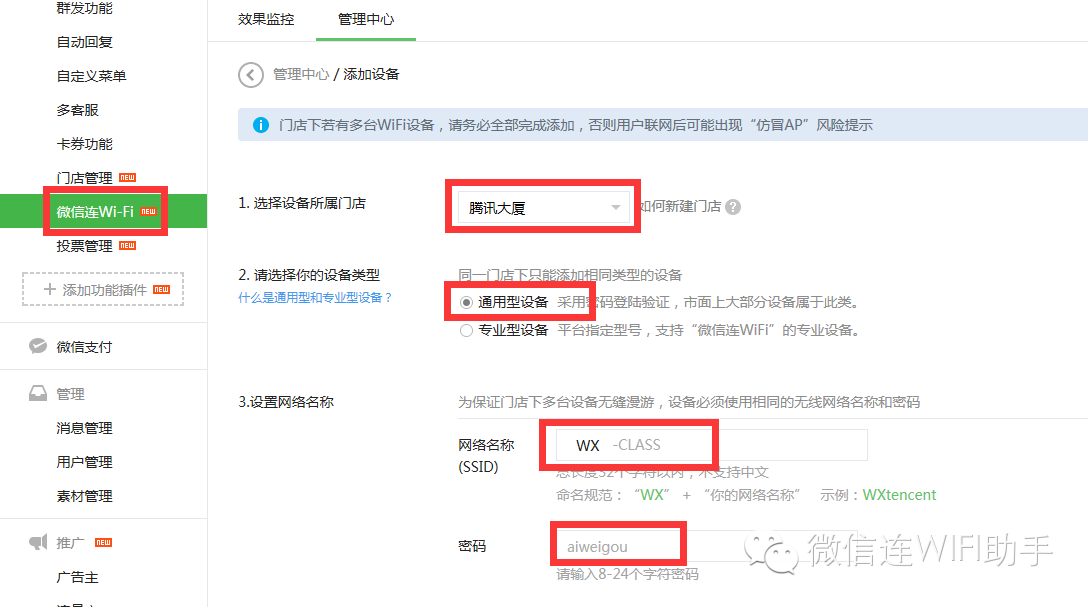
Task: Click the 管理中心 breadcrumb link
Action: (x=300, y=74)
